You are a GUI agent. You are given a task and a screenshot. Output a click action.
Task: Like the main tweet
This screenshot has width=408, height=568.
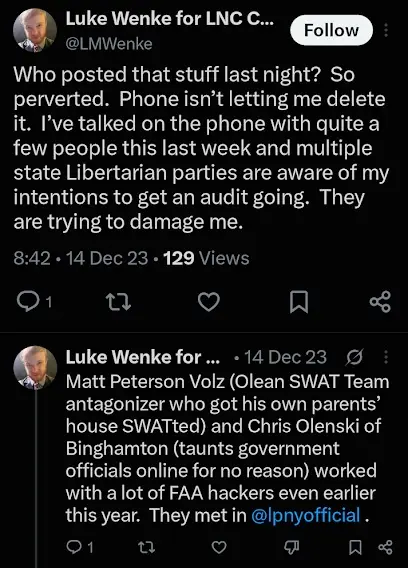pos(209,302)
